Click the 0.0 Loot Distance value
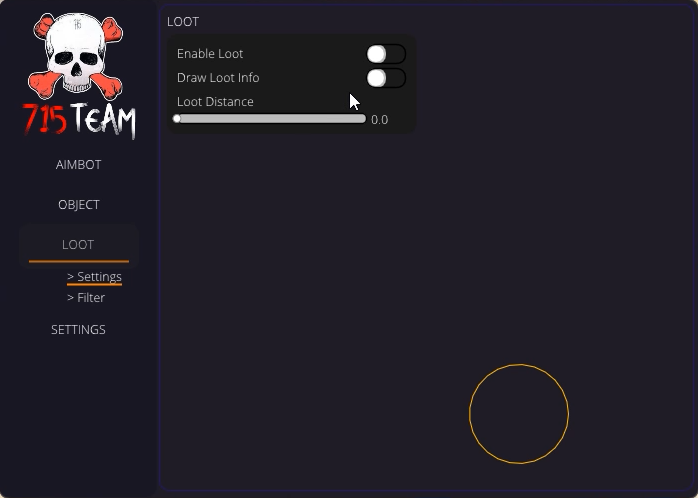Viewport: 698px width, 498px height. tap(380, 120)
